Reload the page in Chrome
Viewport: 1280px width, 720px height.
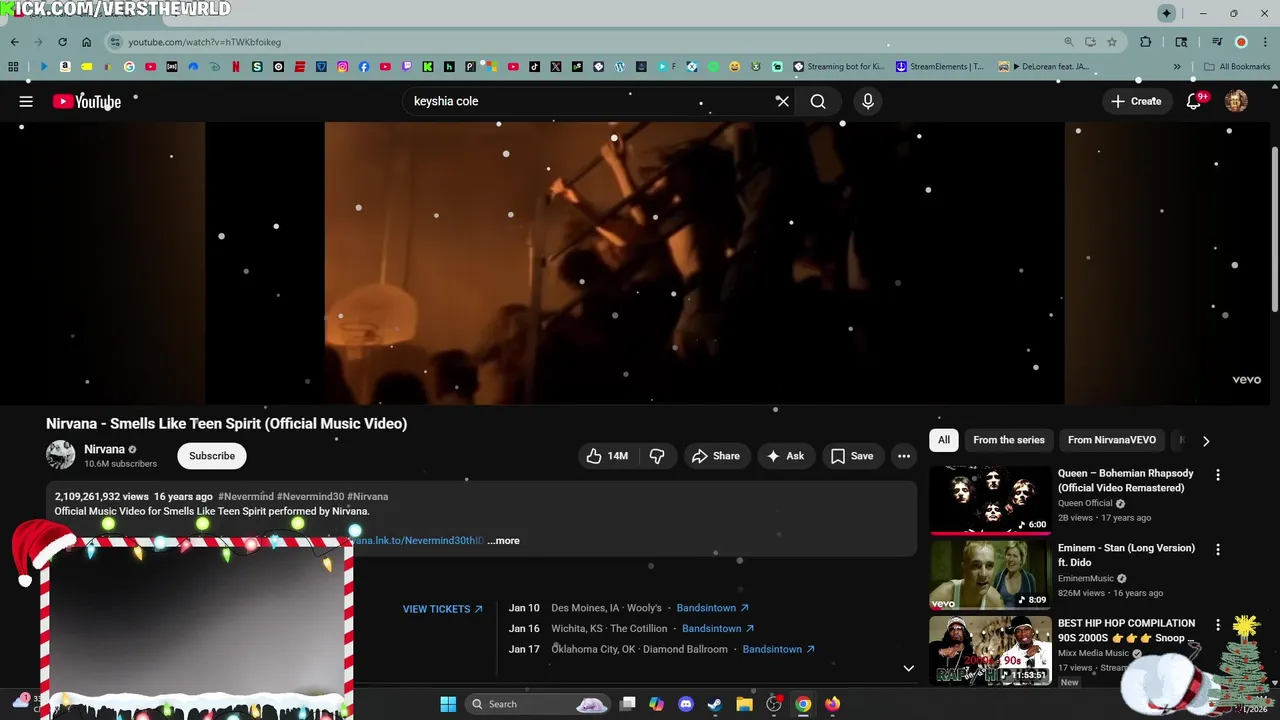(x=62, y=42)
